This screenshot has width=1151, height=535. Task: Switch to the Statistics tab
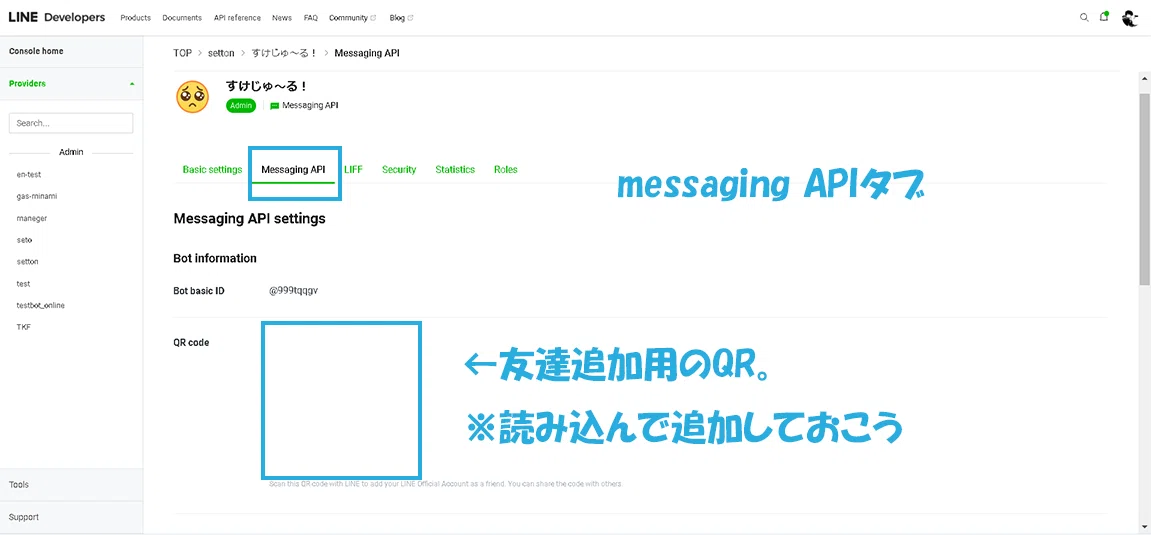coord(454,170)
